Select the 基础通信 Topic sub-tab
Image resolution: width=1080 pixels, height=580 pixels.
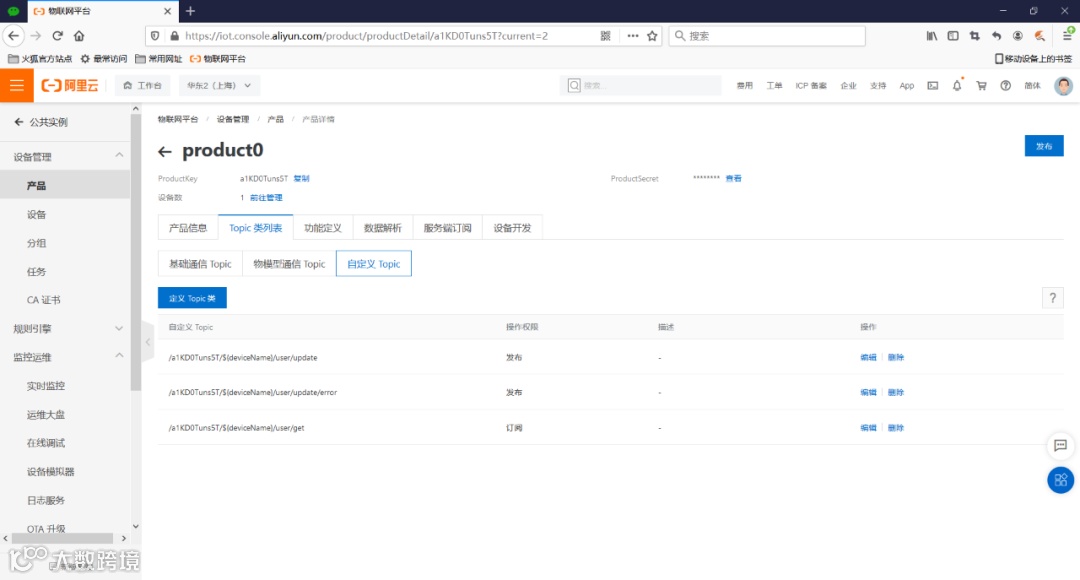[200, 264]
